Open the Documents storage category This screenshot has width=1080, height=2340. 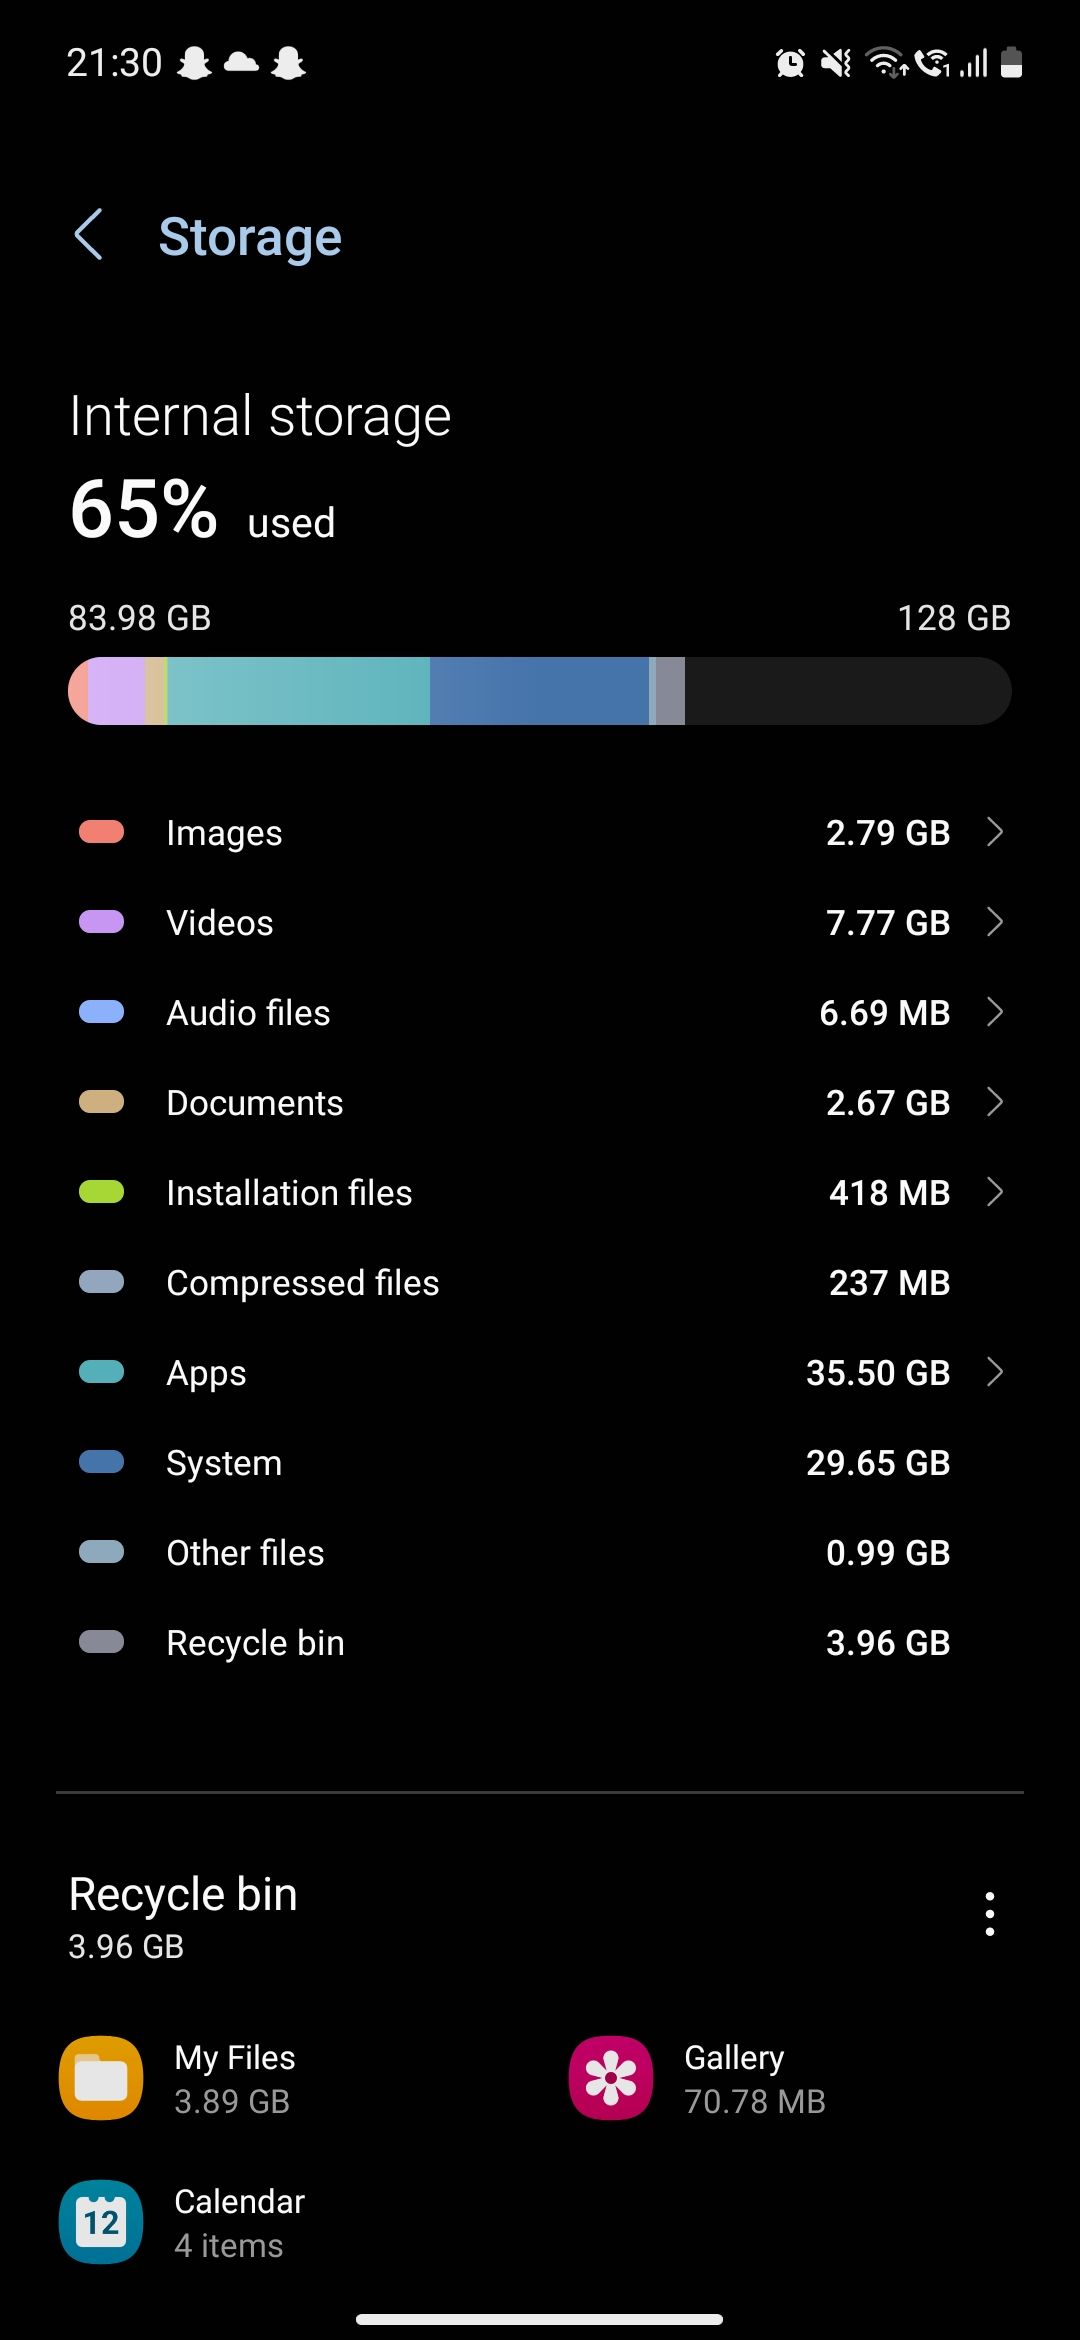click(540, 1102)
